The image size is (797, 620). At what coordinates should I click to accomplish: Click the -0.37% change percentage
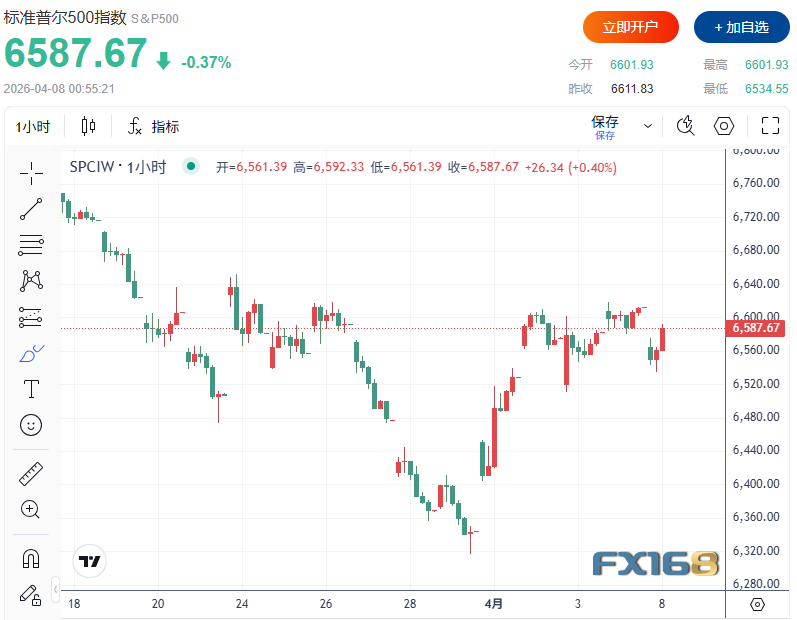click(x=206, y=63)
